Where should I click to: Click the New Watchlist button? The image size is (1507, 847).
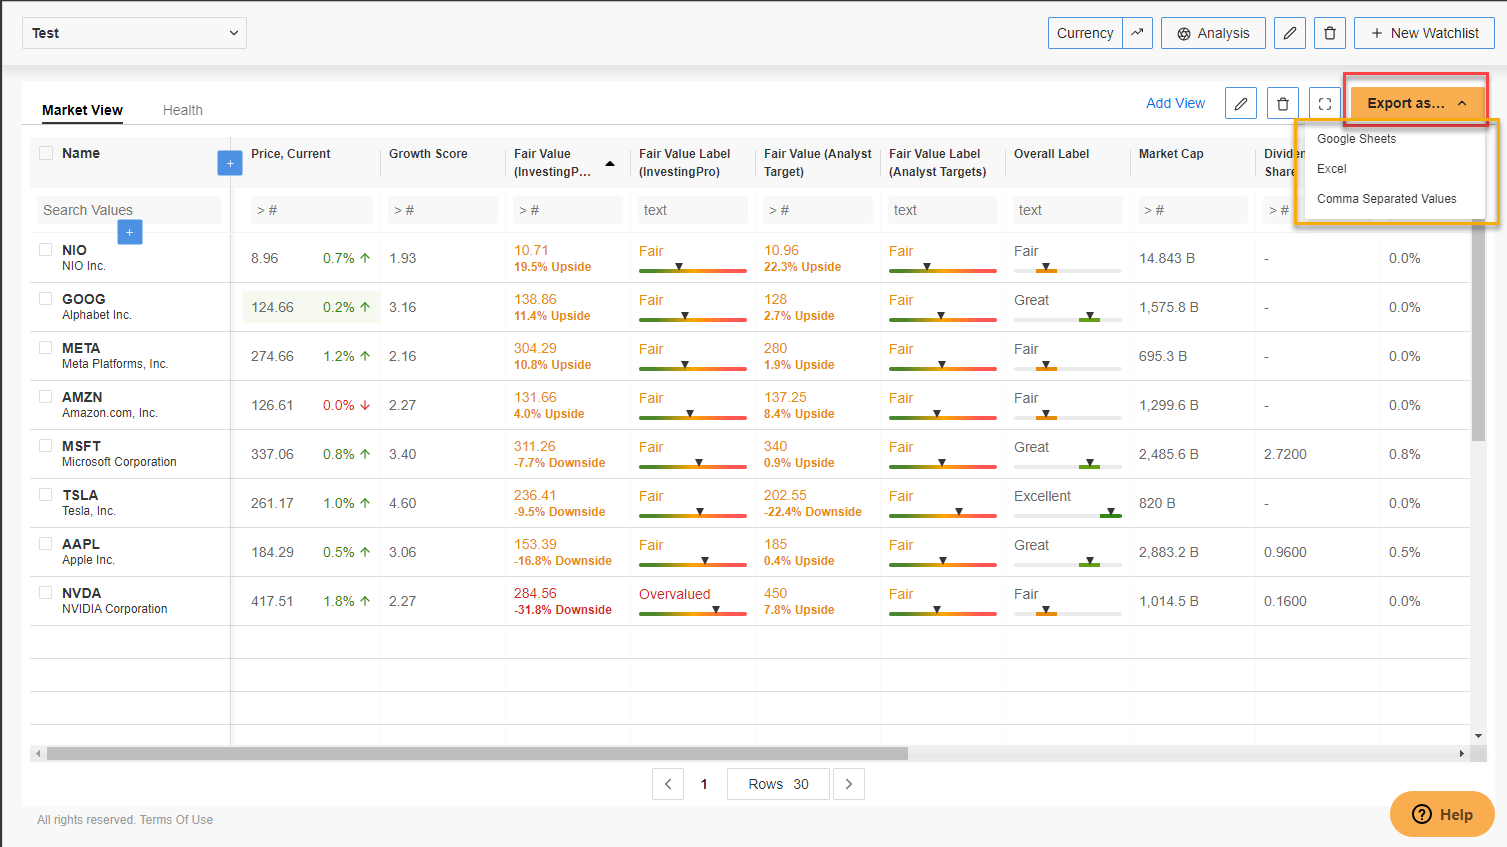[x=1424, y=33]
